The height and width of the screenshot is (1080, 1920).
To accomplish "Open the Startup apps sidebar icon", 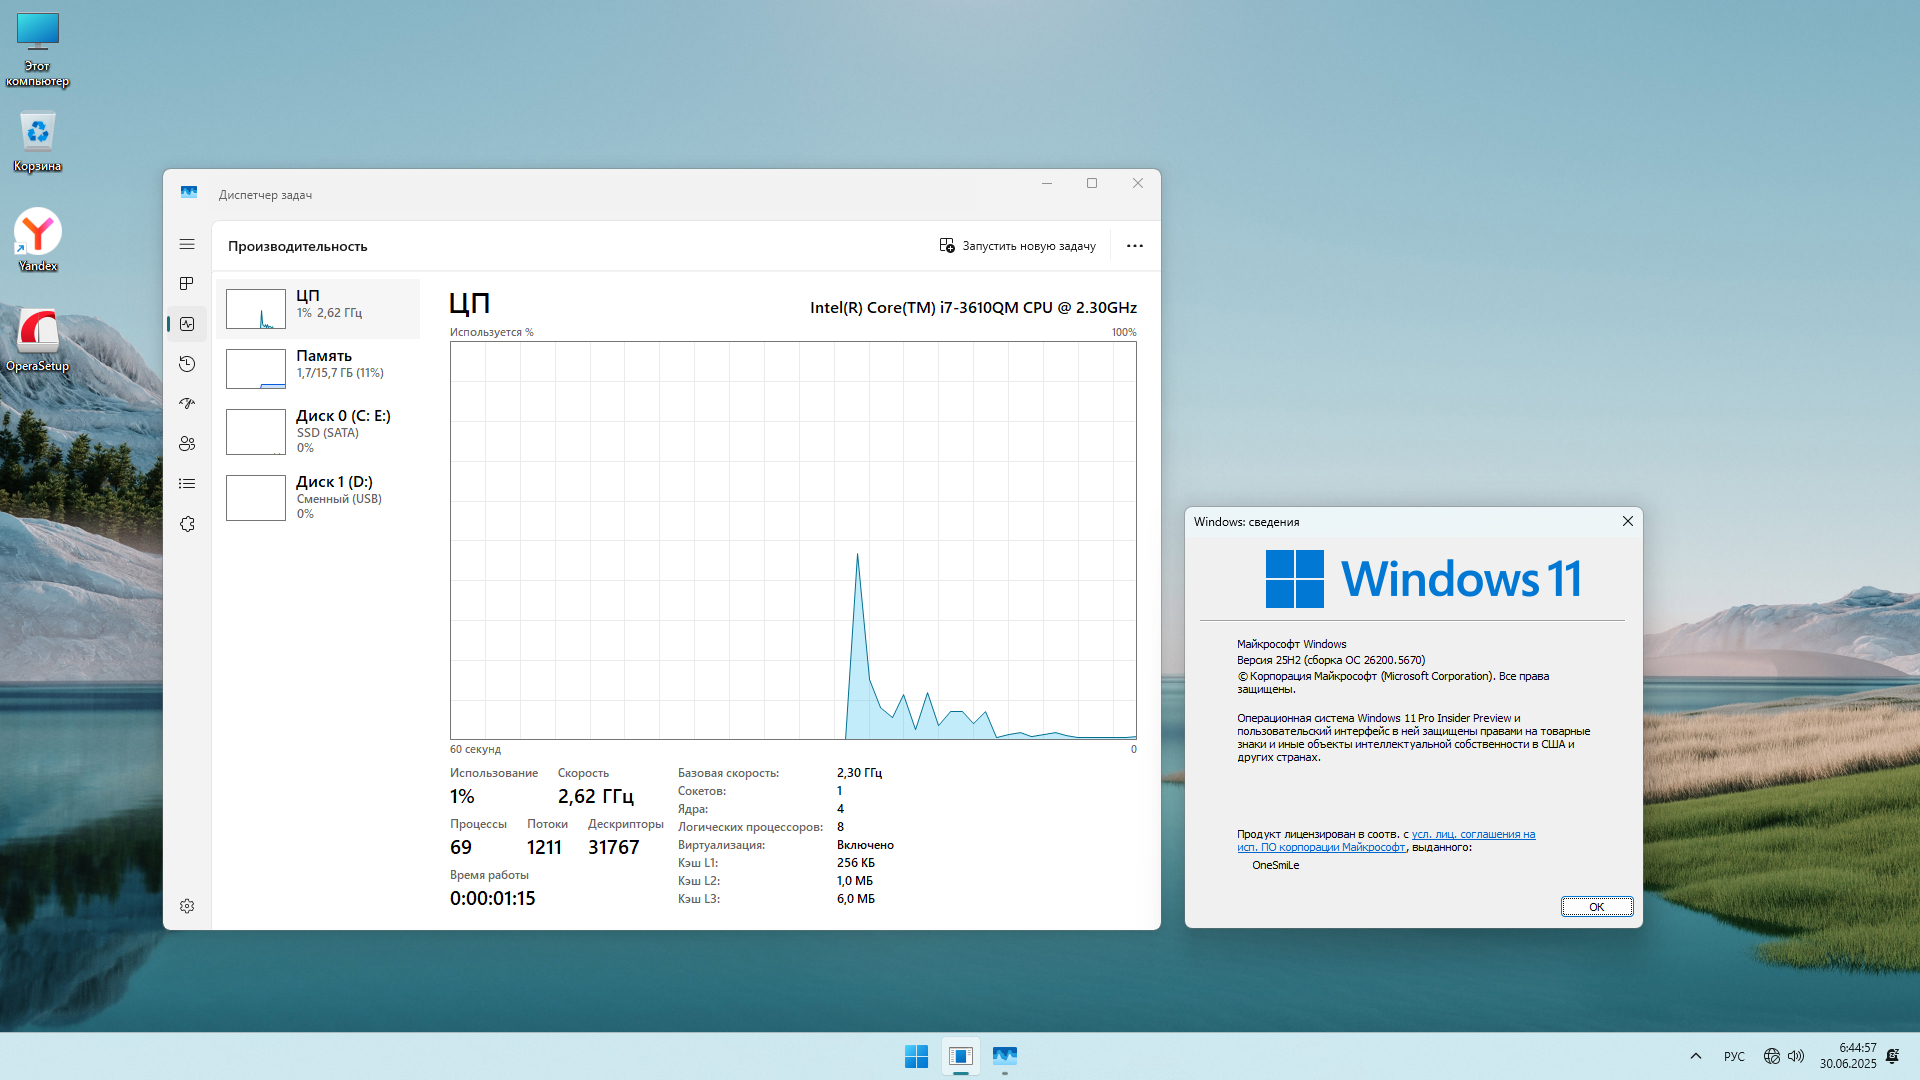I will coord(187,404).
